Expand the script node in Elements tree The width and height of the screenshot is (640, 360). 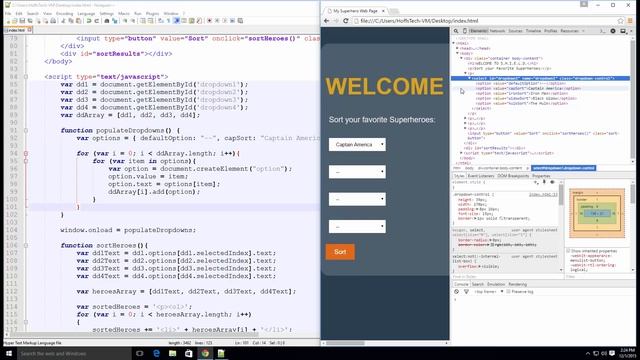point(461,153)
